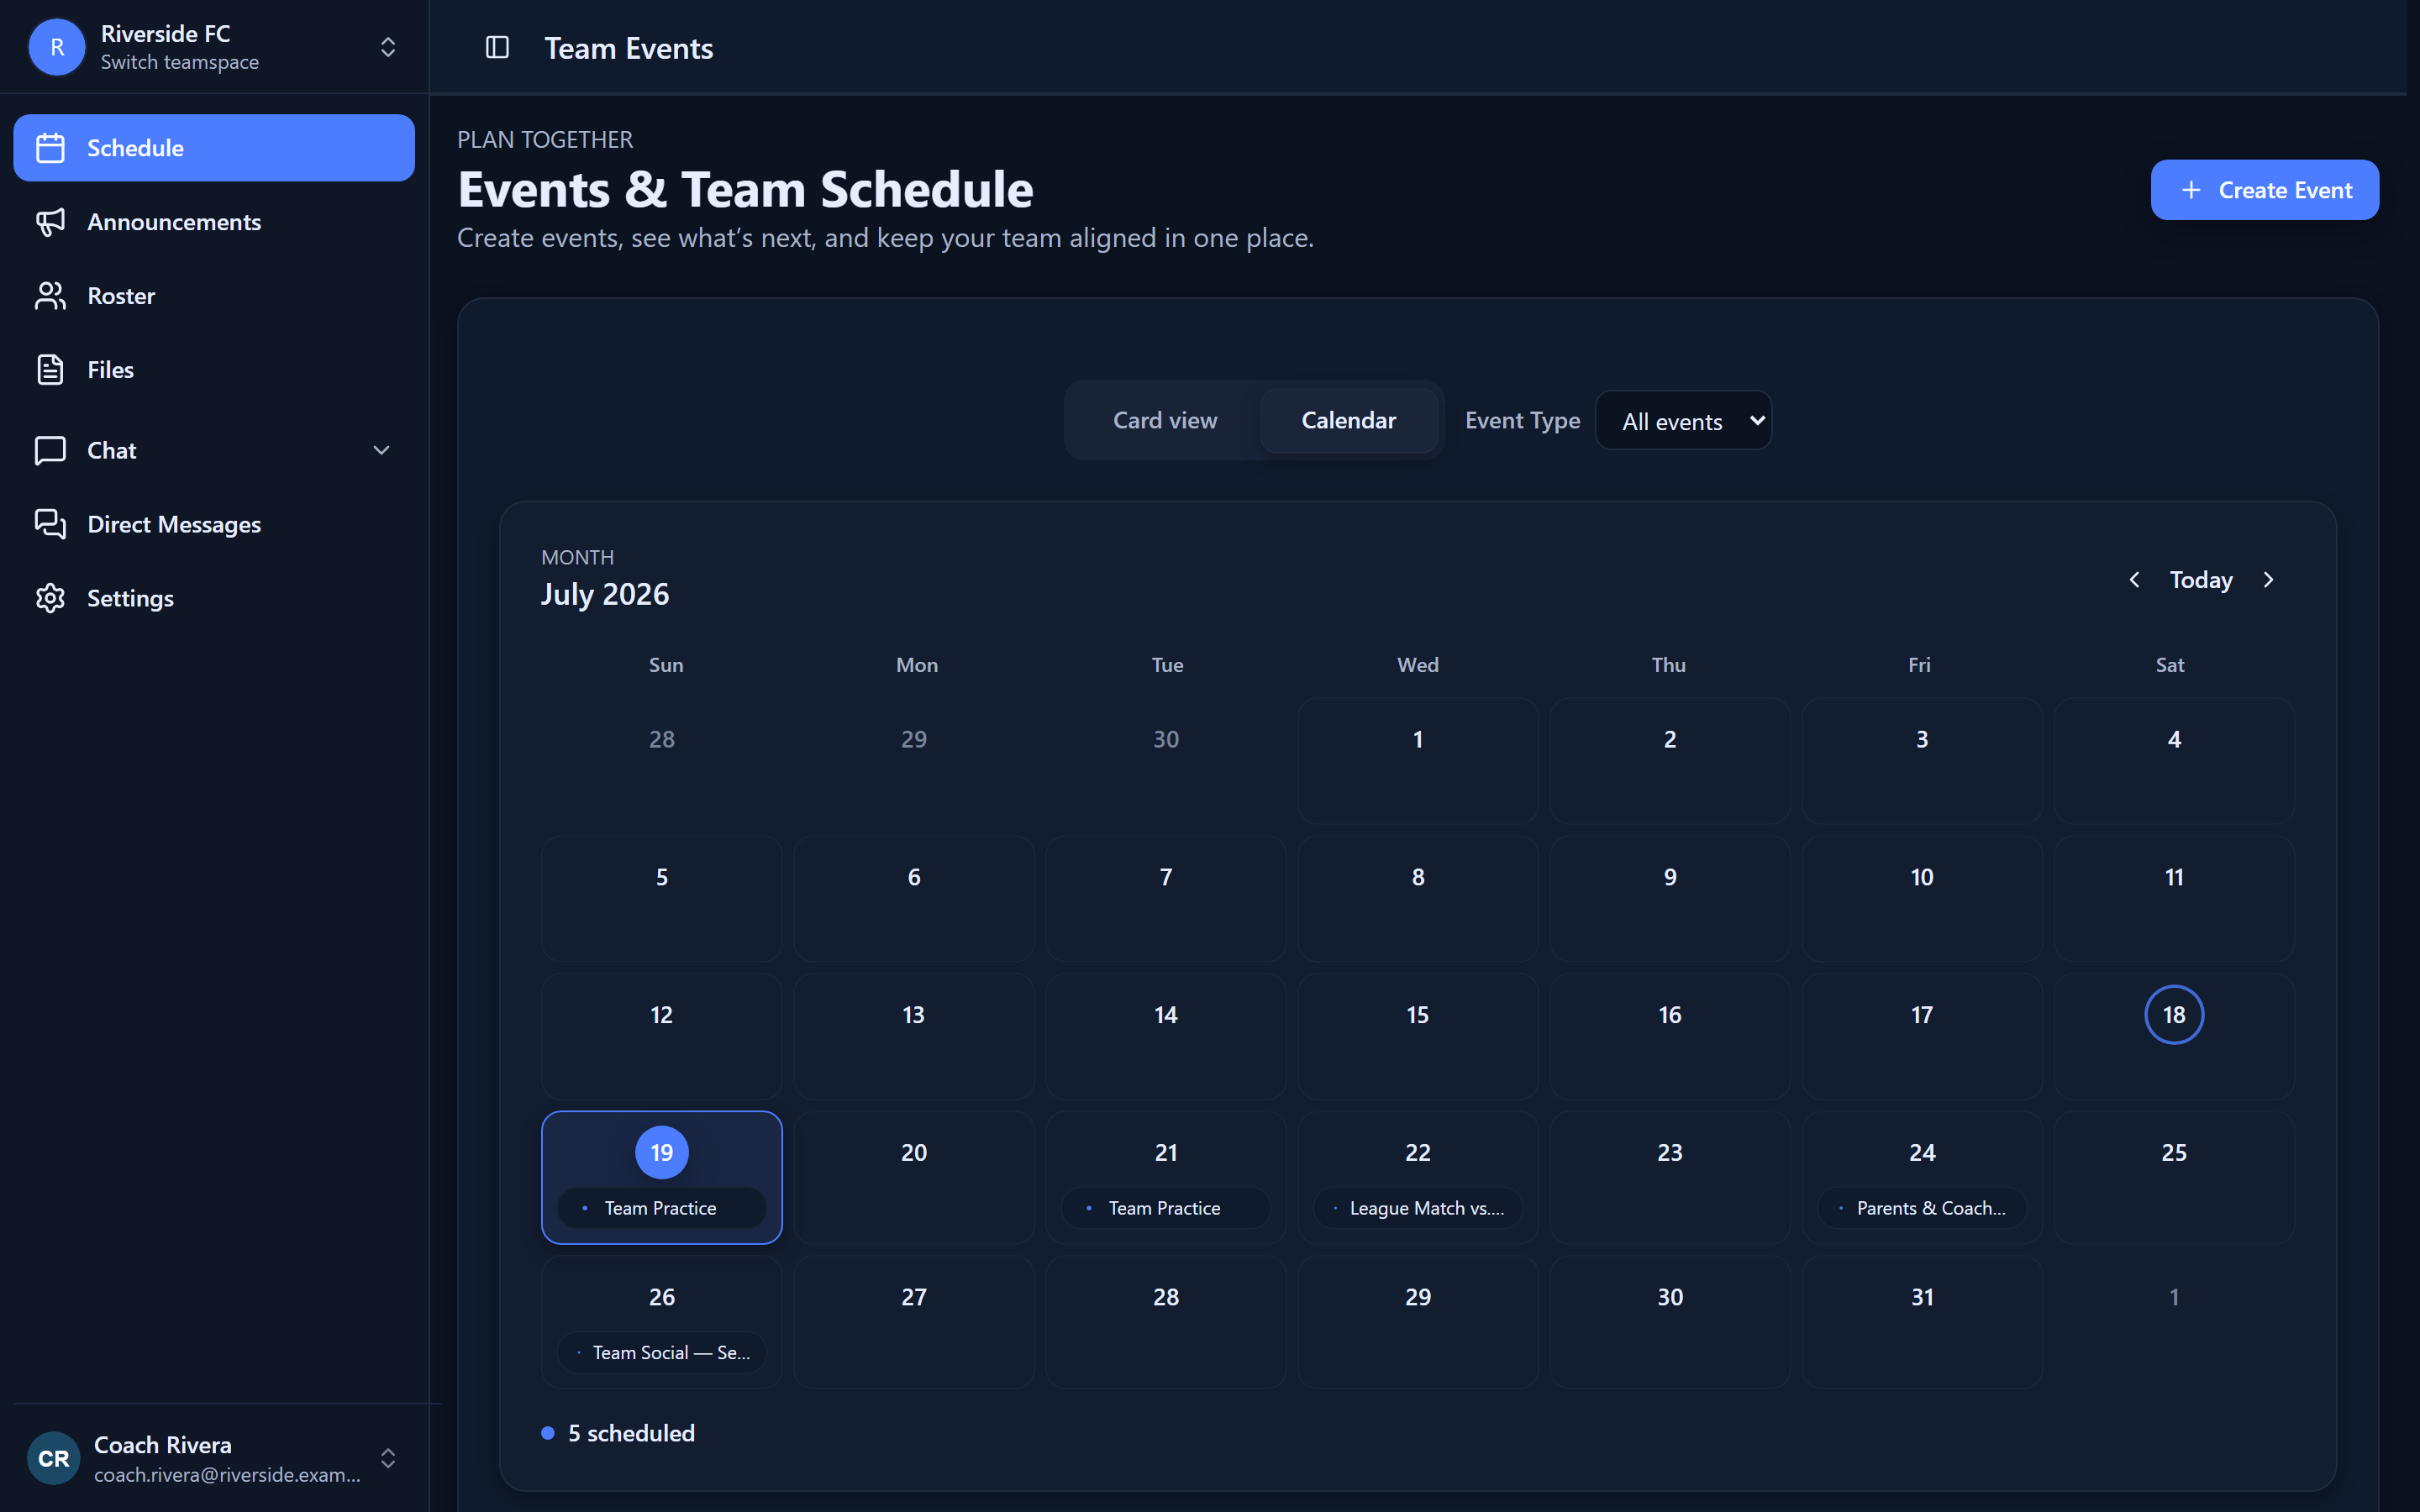Select July 27
The height and width of the screenshot is (1512, 2420).
pos(913,1321)
